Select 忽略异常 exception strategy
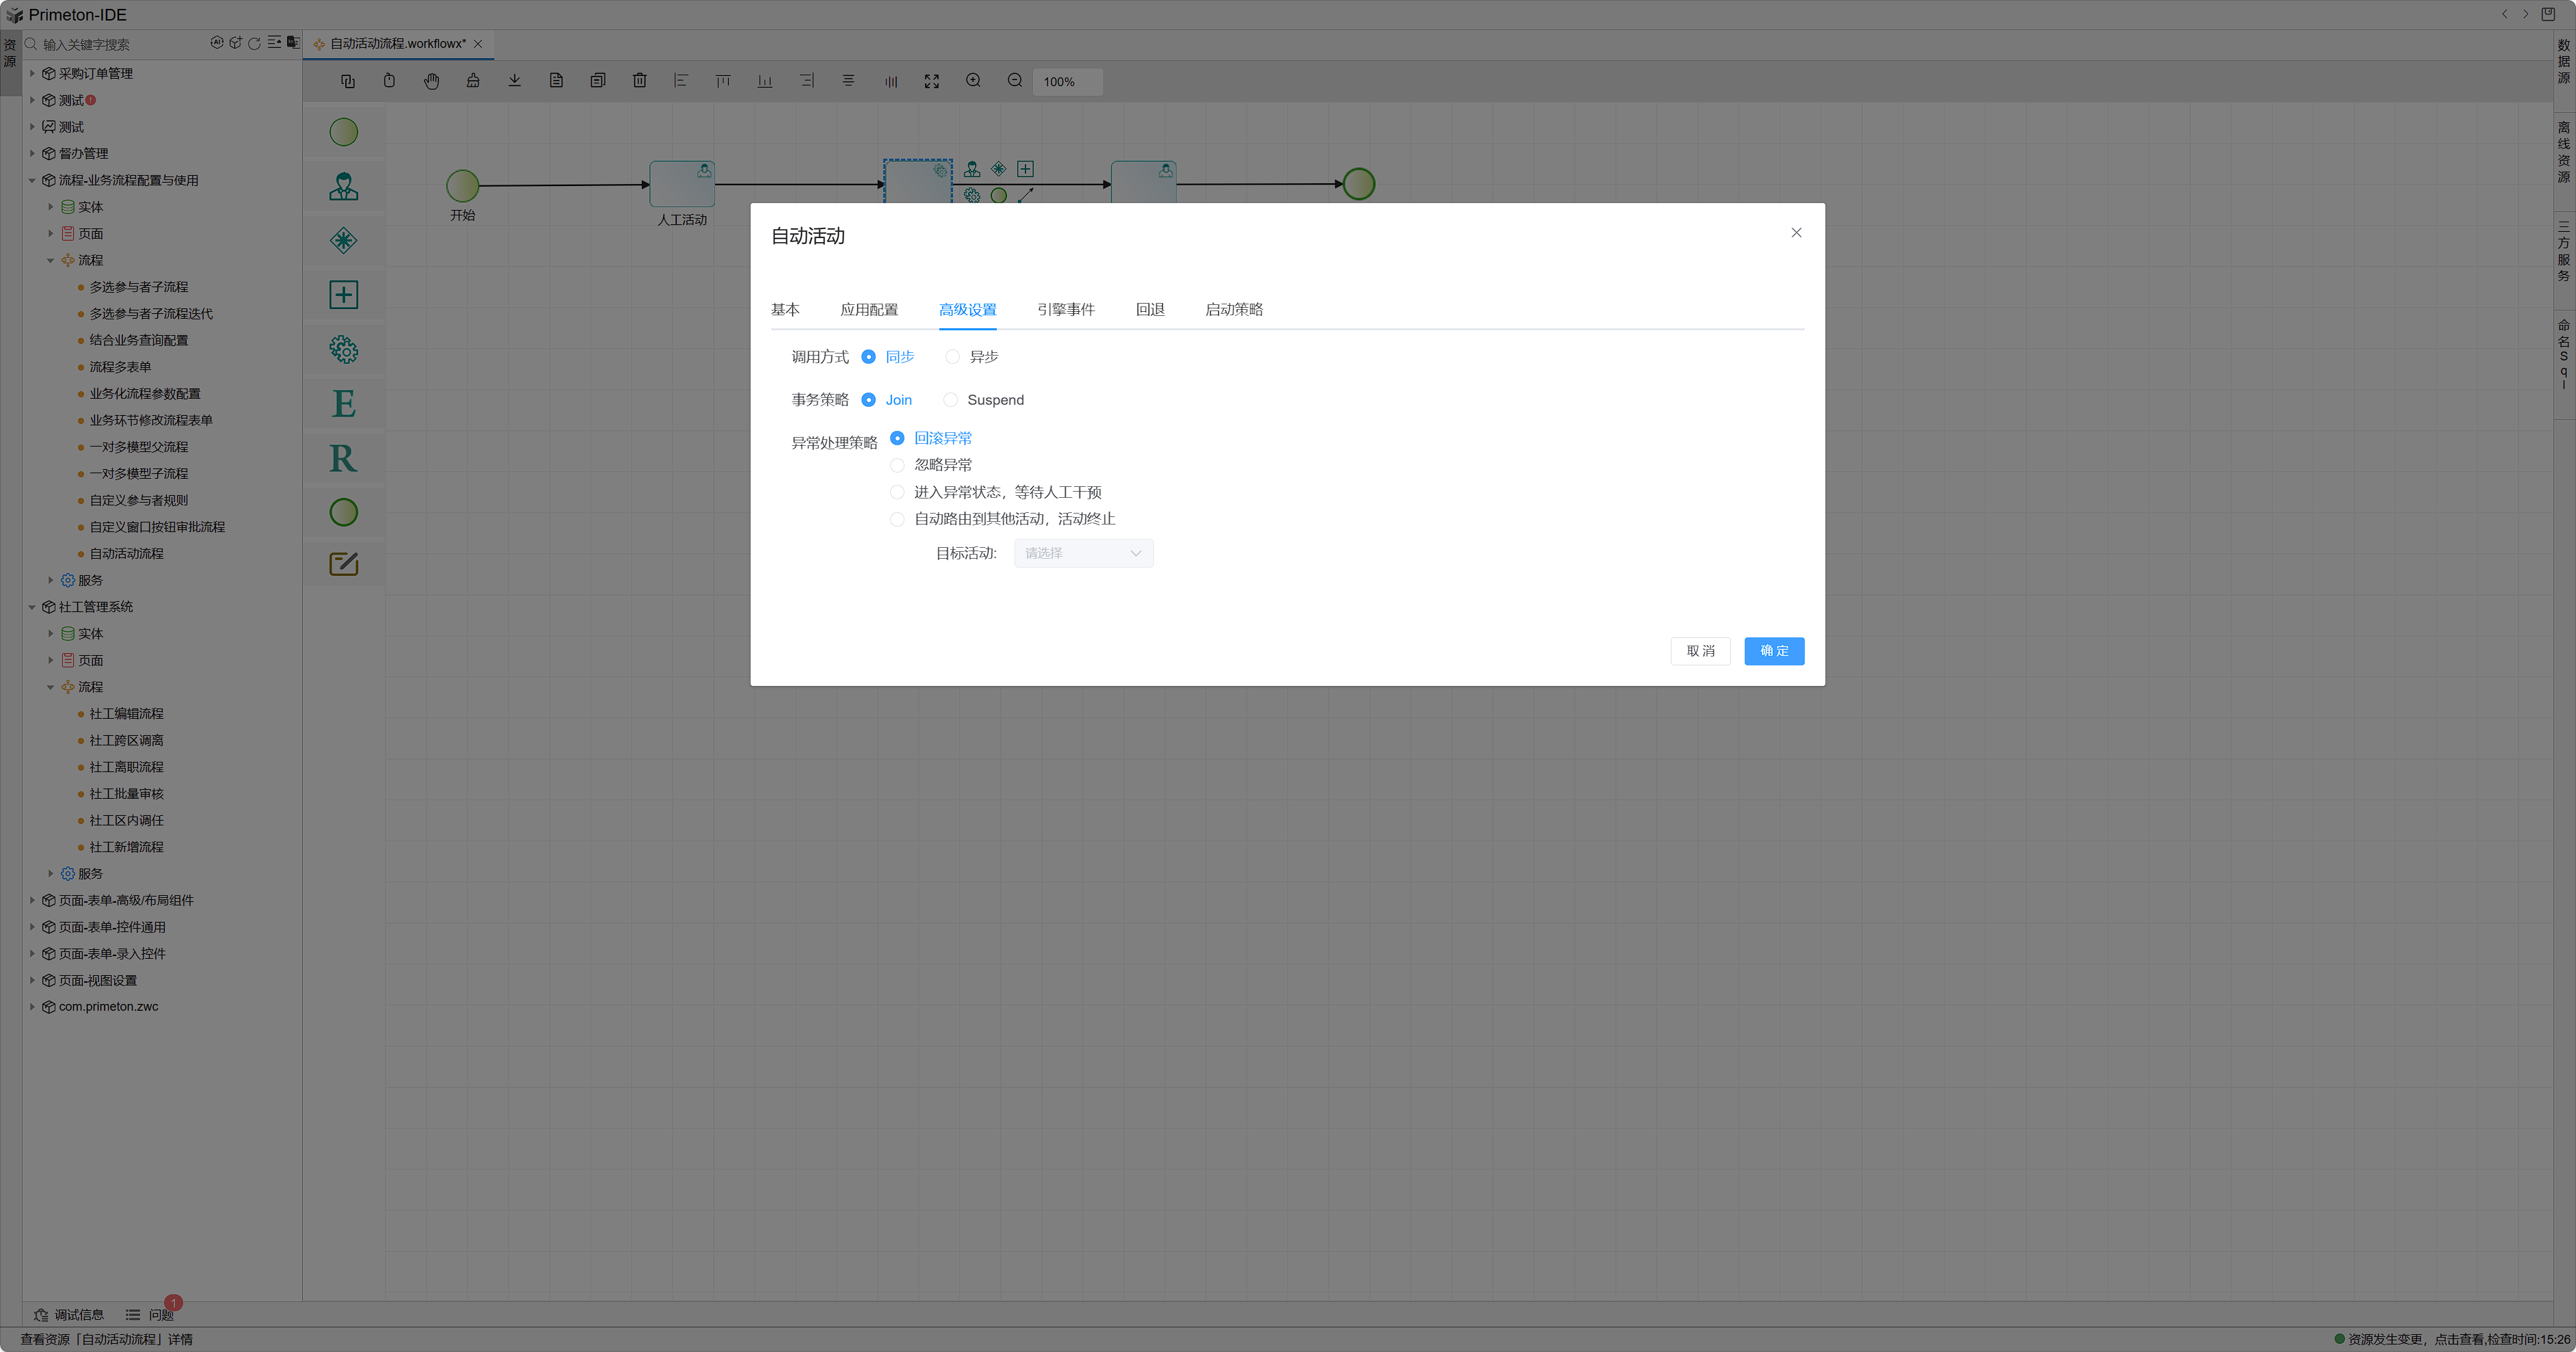Screen dimensions: 2576x1352 (x=897, y=465)
